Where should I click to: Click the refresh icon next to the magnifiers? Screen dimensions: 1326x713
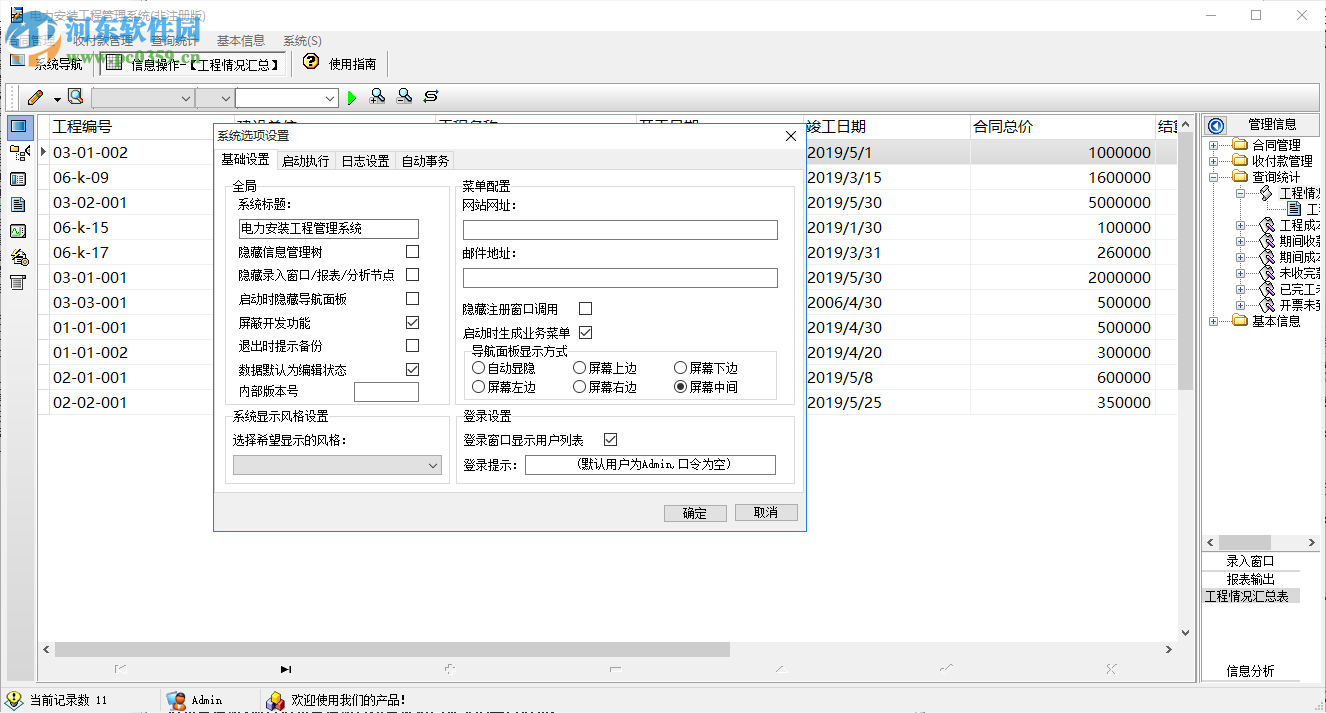pos(430,97)
